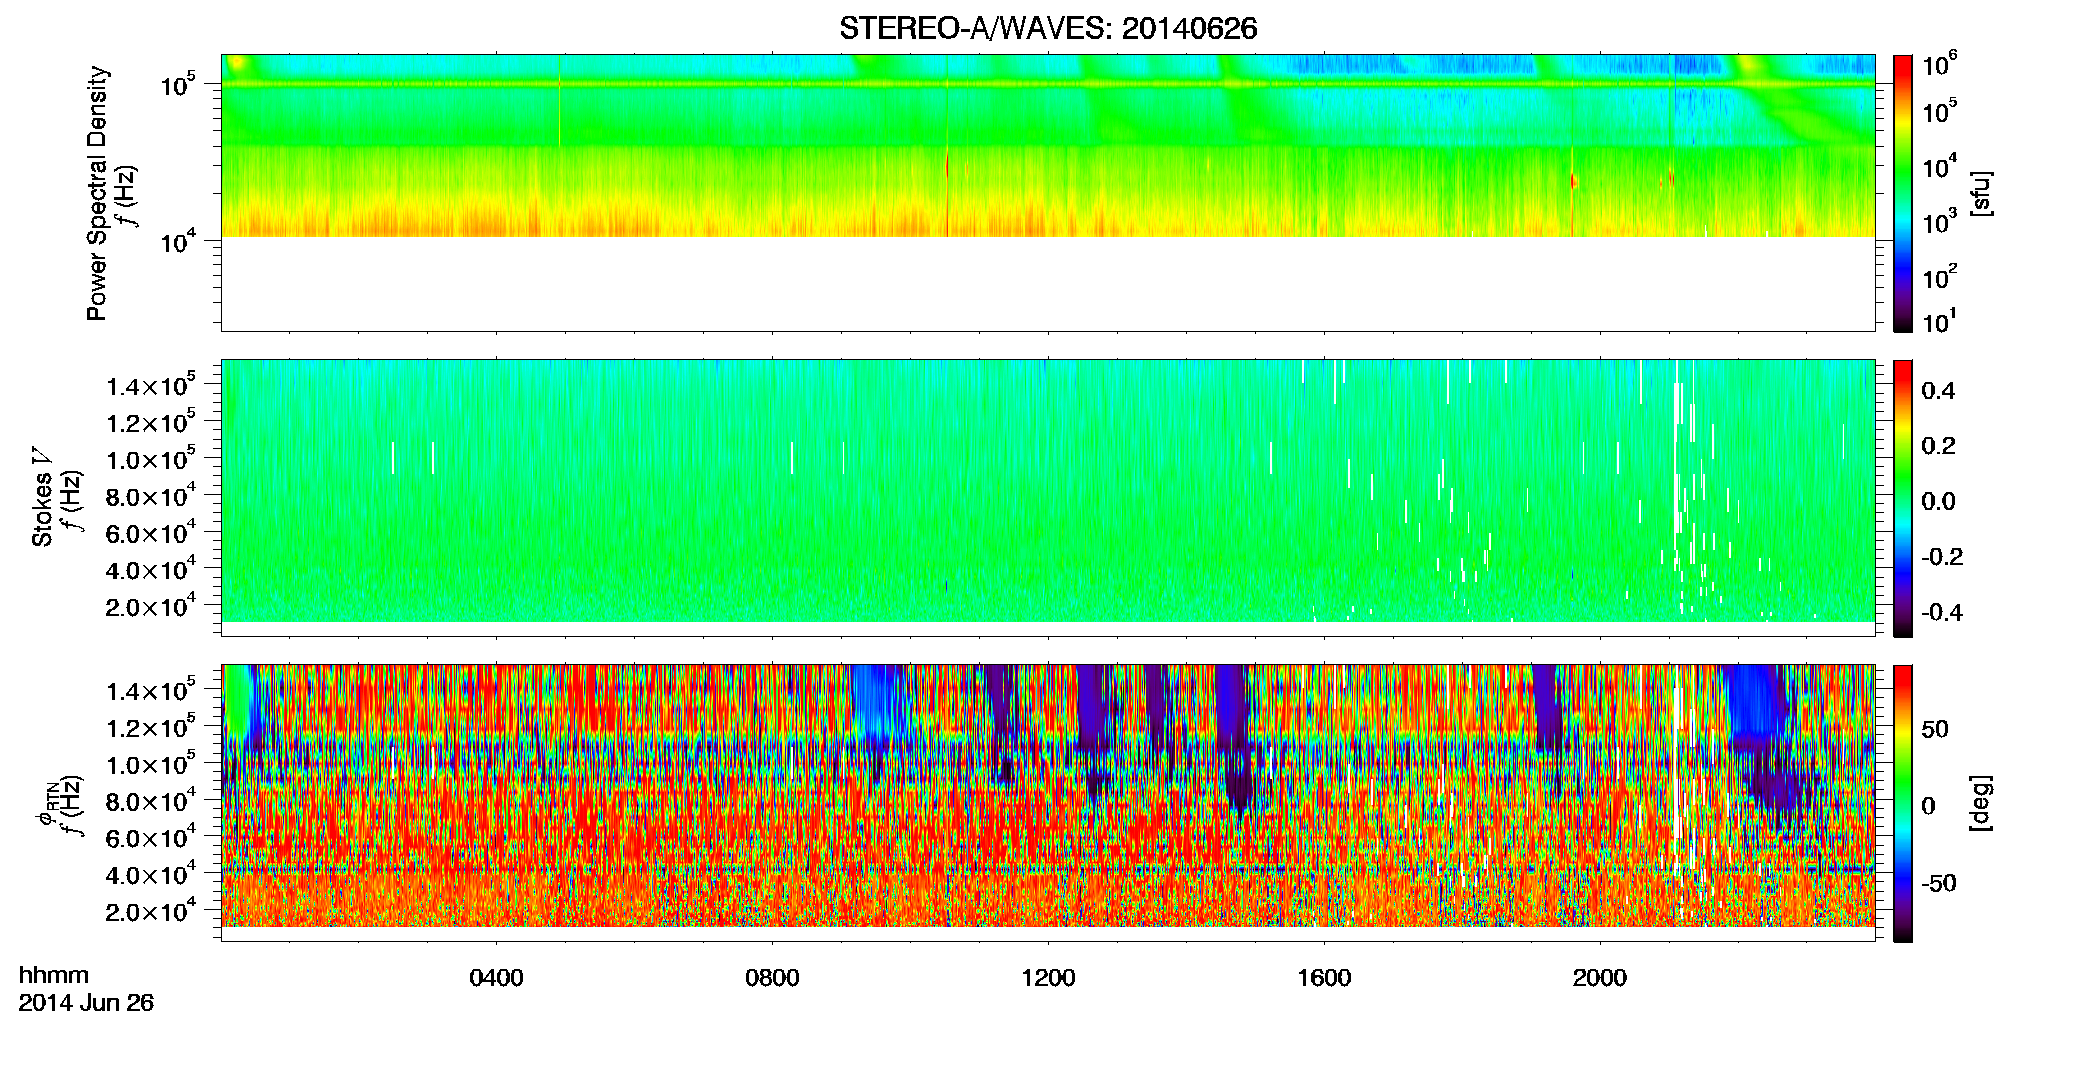Click the 0.4 label on Stokes colorbar
The width and height of the screenshot is (2096, 1080).
point(1938,391)
